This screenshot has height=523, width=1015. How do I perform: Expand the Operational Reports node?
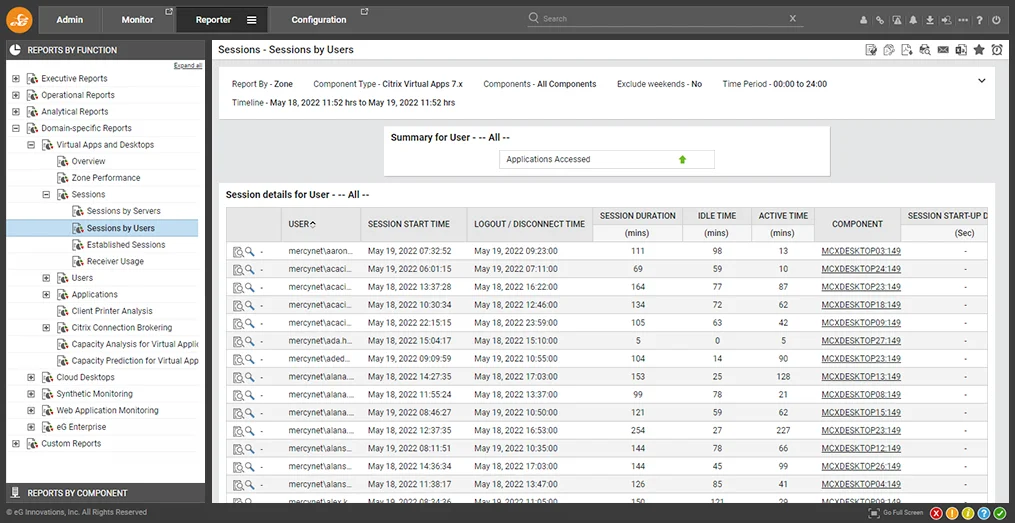click(x=16, y=95)
